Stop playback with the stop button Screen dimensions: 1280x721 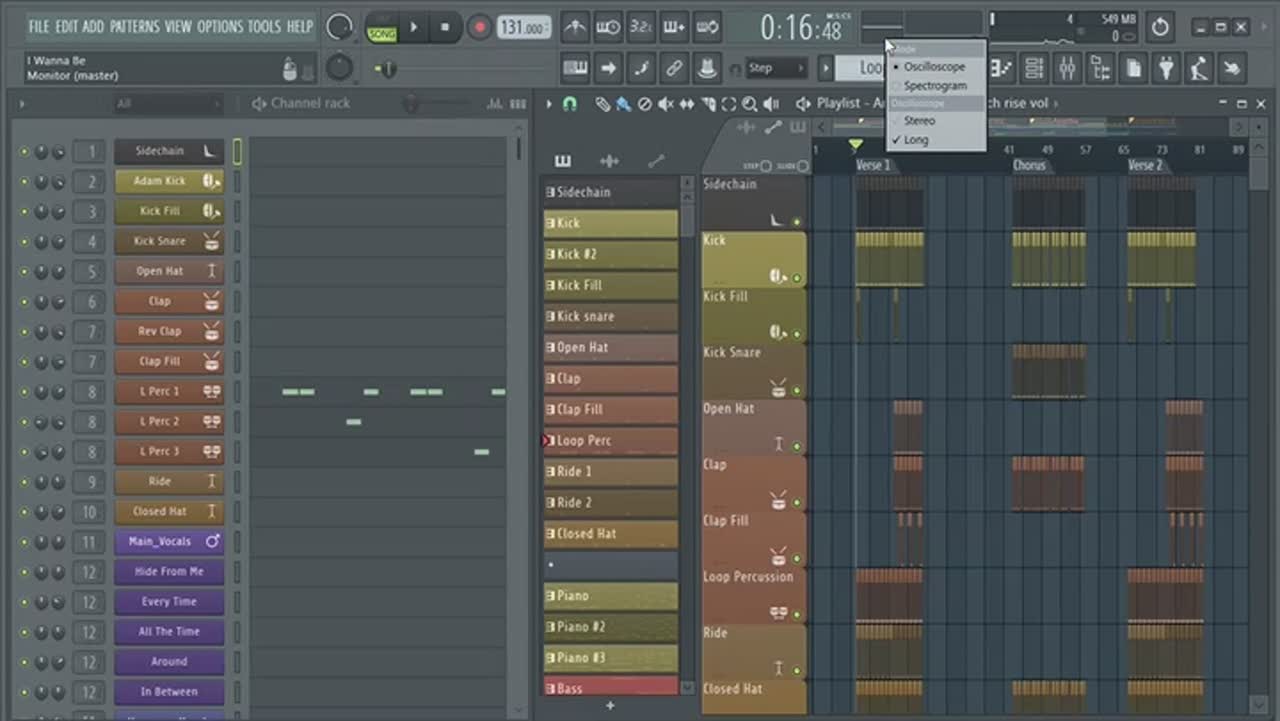(x=446, y=28)
